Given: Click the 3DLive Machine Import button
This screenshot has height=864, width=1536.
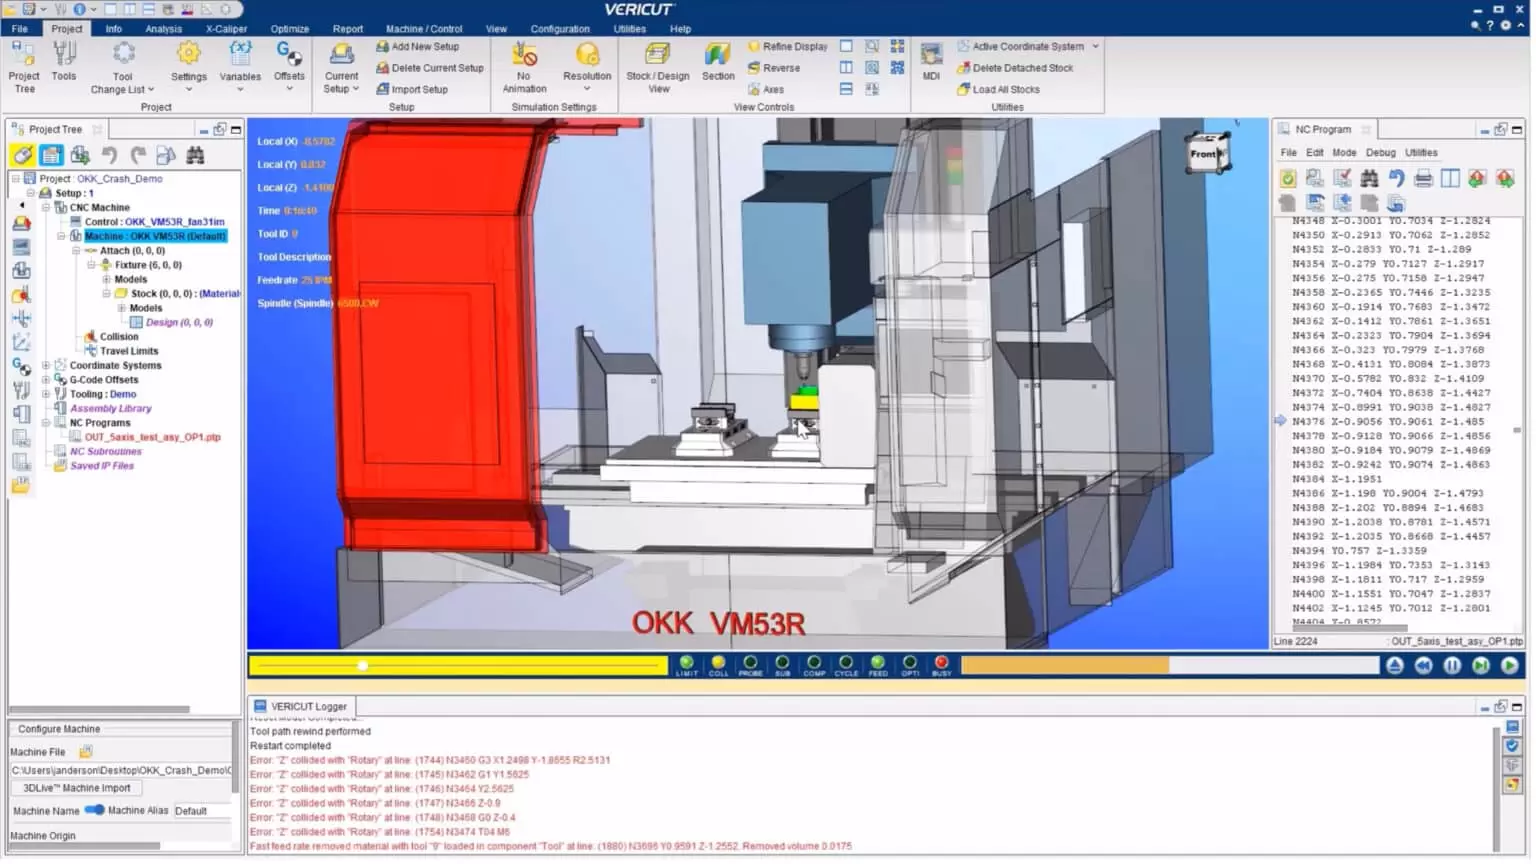Looking at the screenshot, I should point(76,788).
